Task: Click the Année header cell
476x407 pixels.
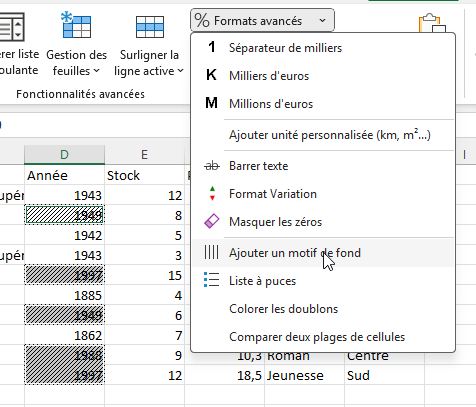Action: (x=64, y=175)
